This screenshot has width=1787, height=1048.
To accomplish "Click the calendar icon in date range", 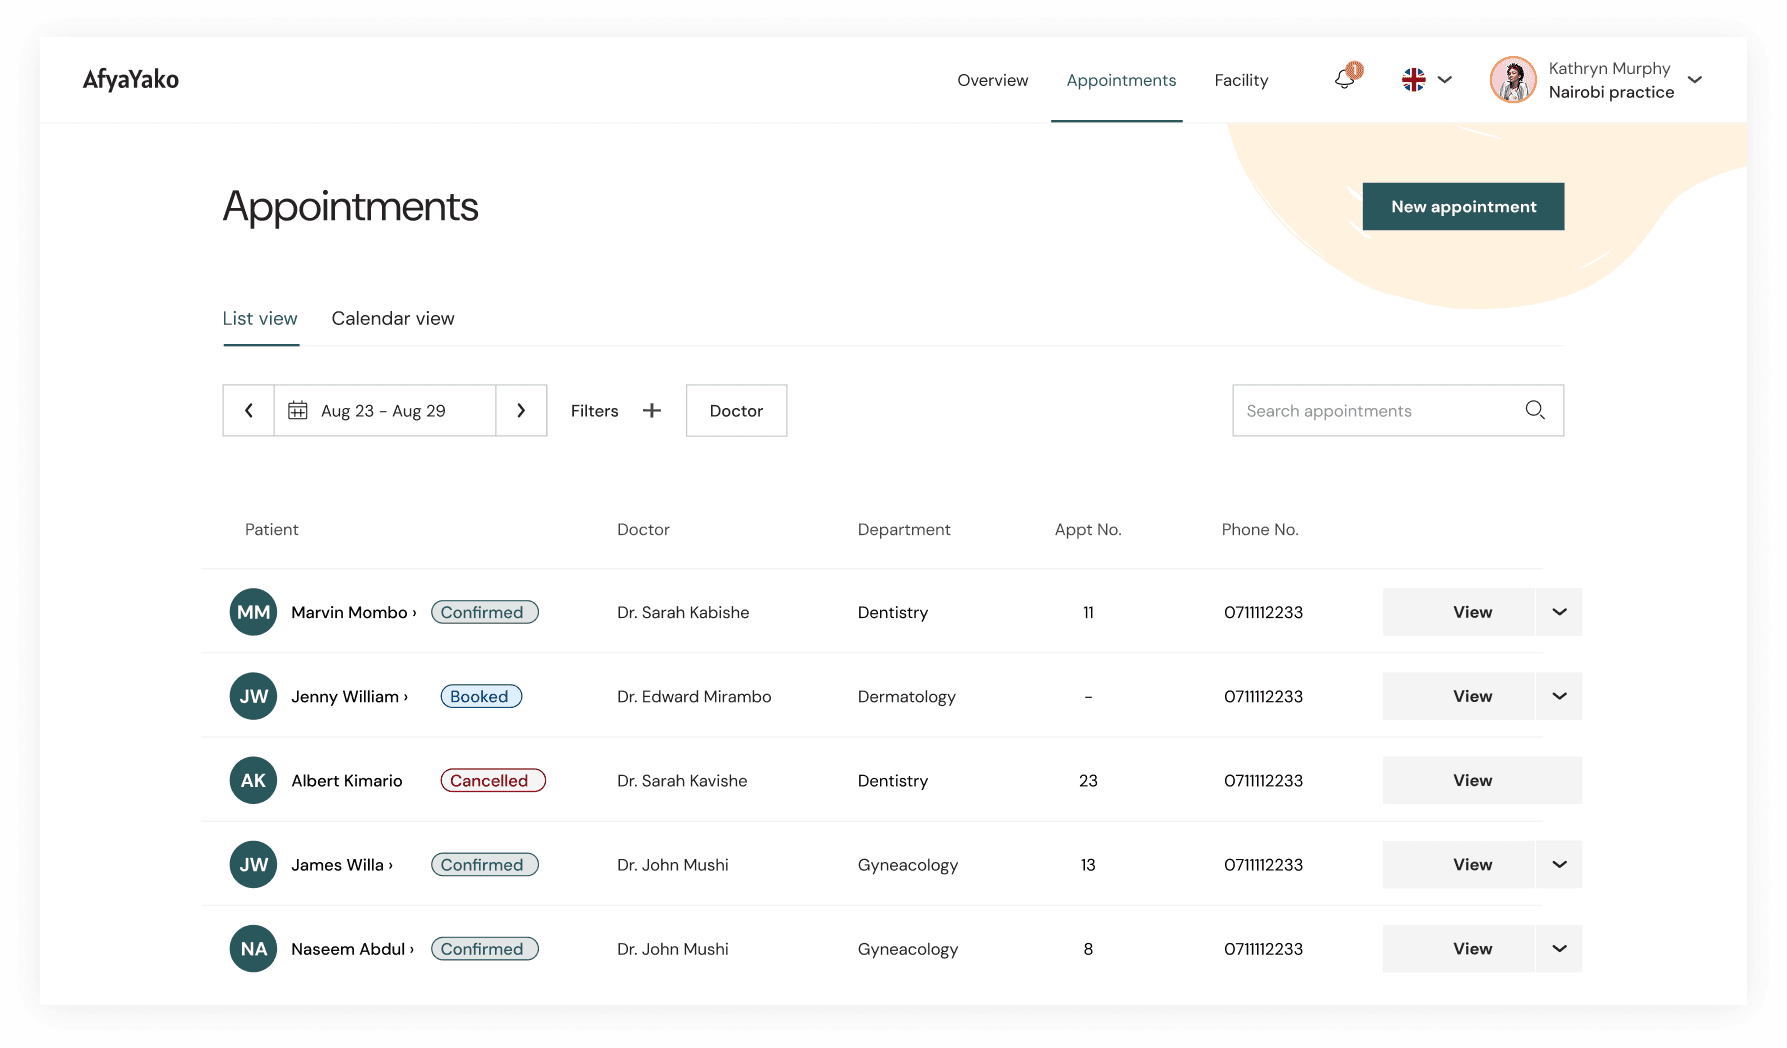I will [x=298, y=410].
